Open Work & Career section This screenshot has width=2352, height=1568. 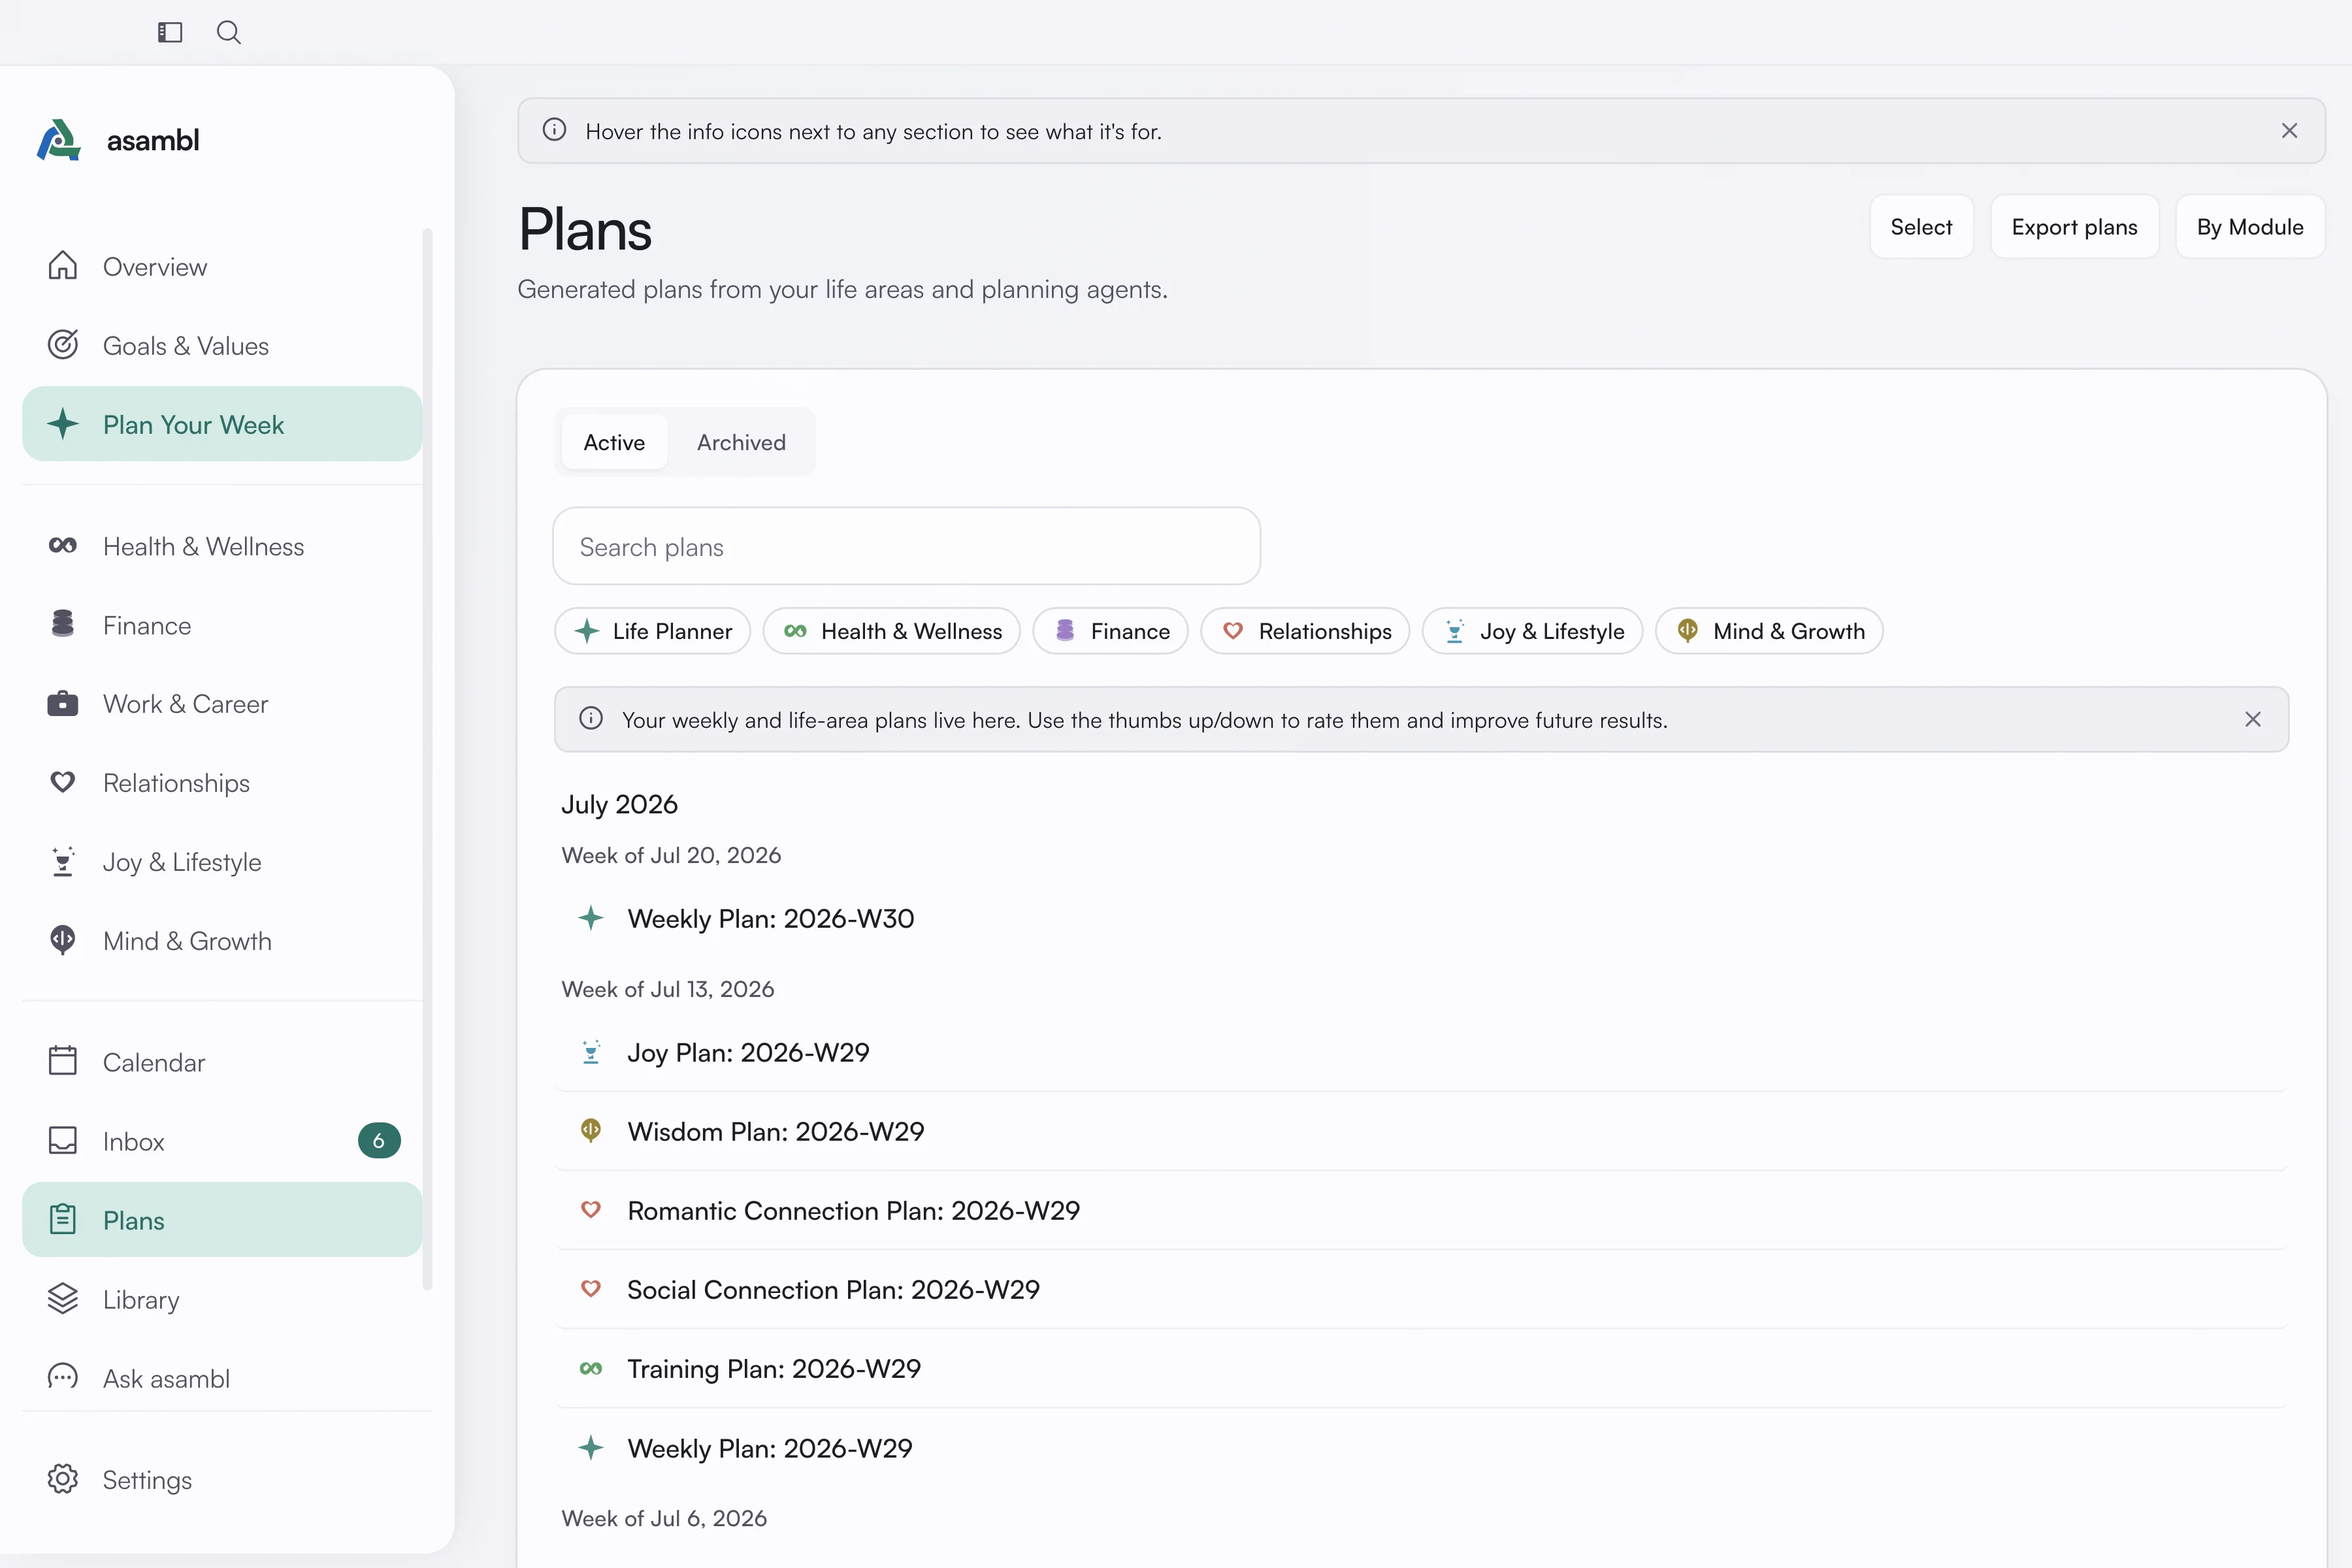[222, 703]
